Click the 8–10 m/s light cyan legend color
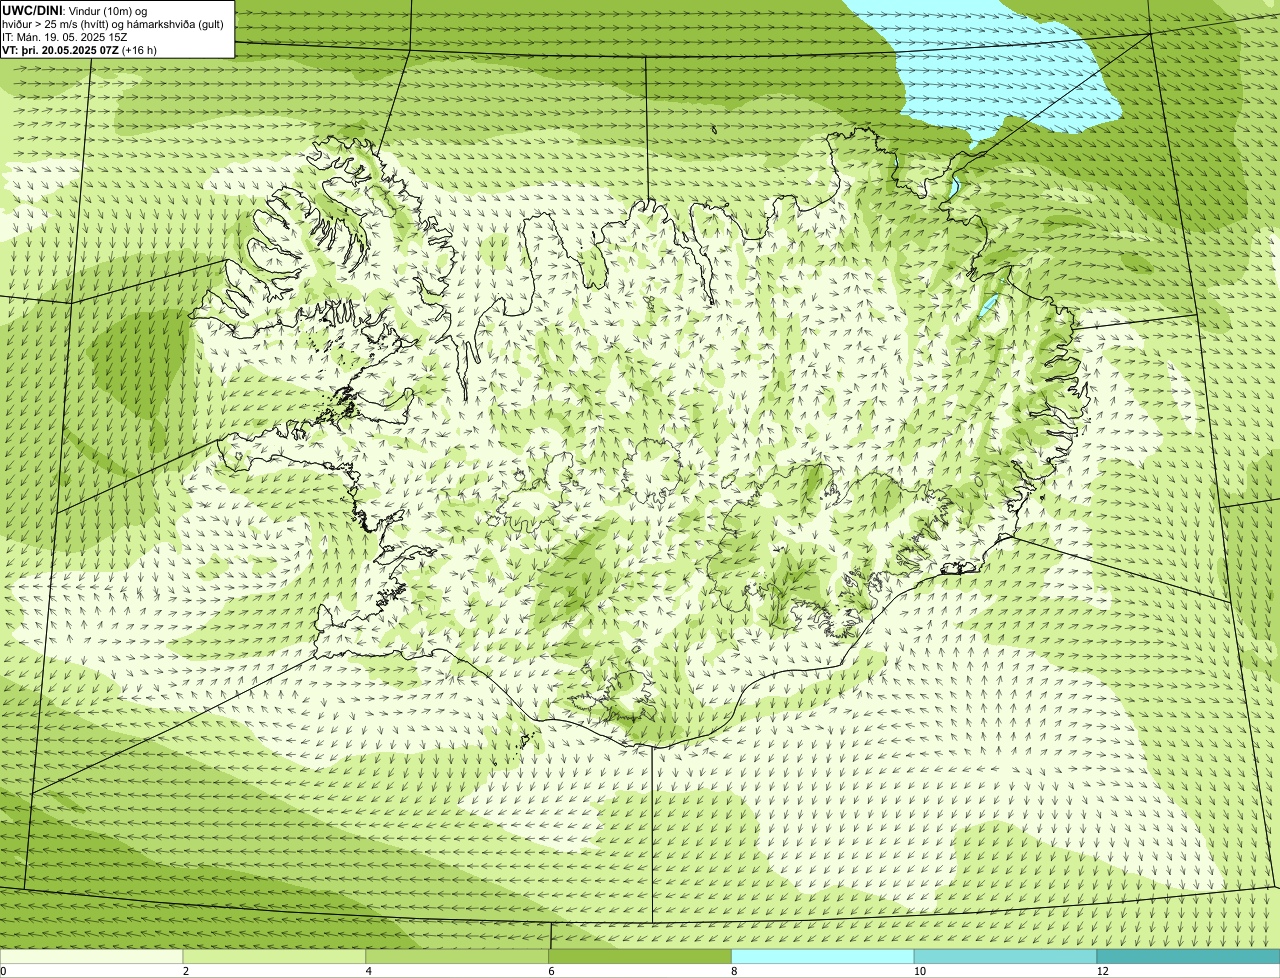The width and height of the screenshot is (1280, 978). point(824,957)
